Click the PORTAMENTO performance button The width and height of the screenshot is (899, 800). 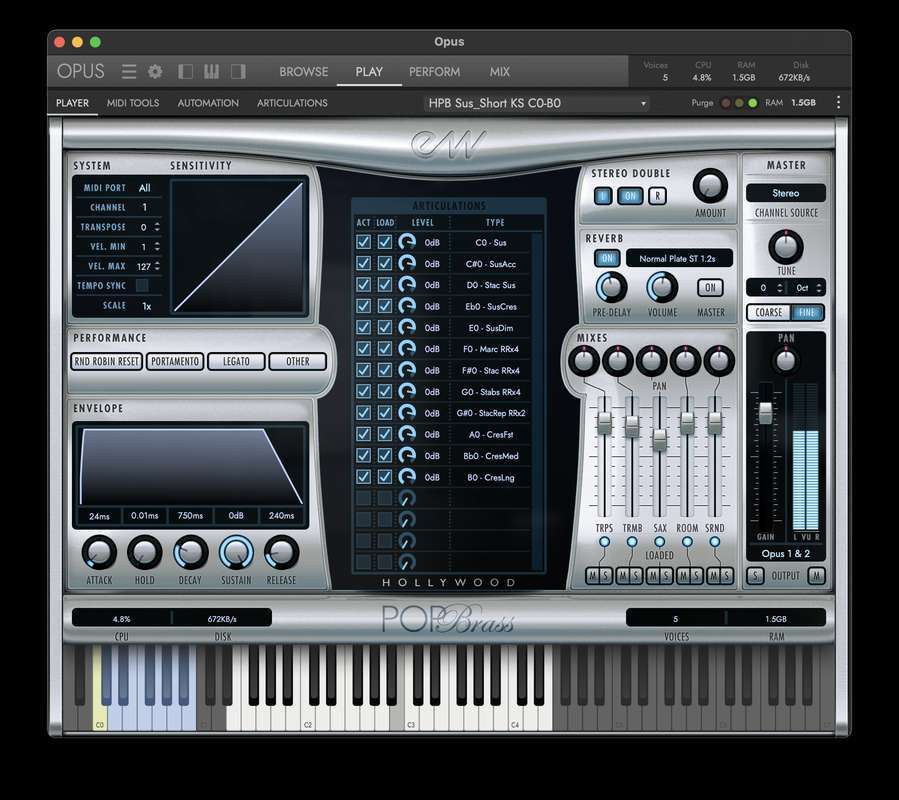175,361
